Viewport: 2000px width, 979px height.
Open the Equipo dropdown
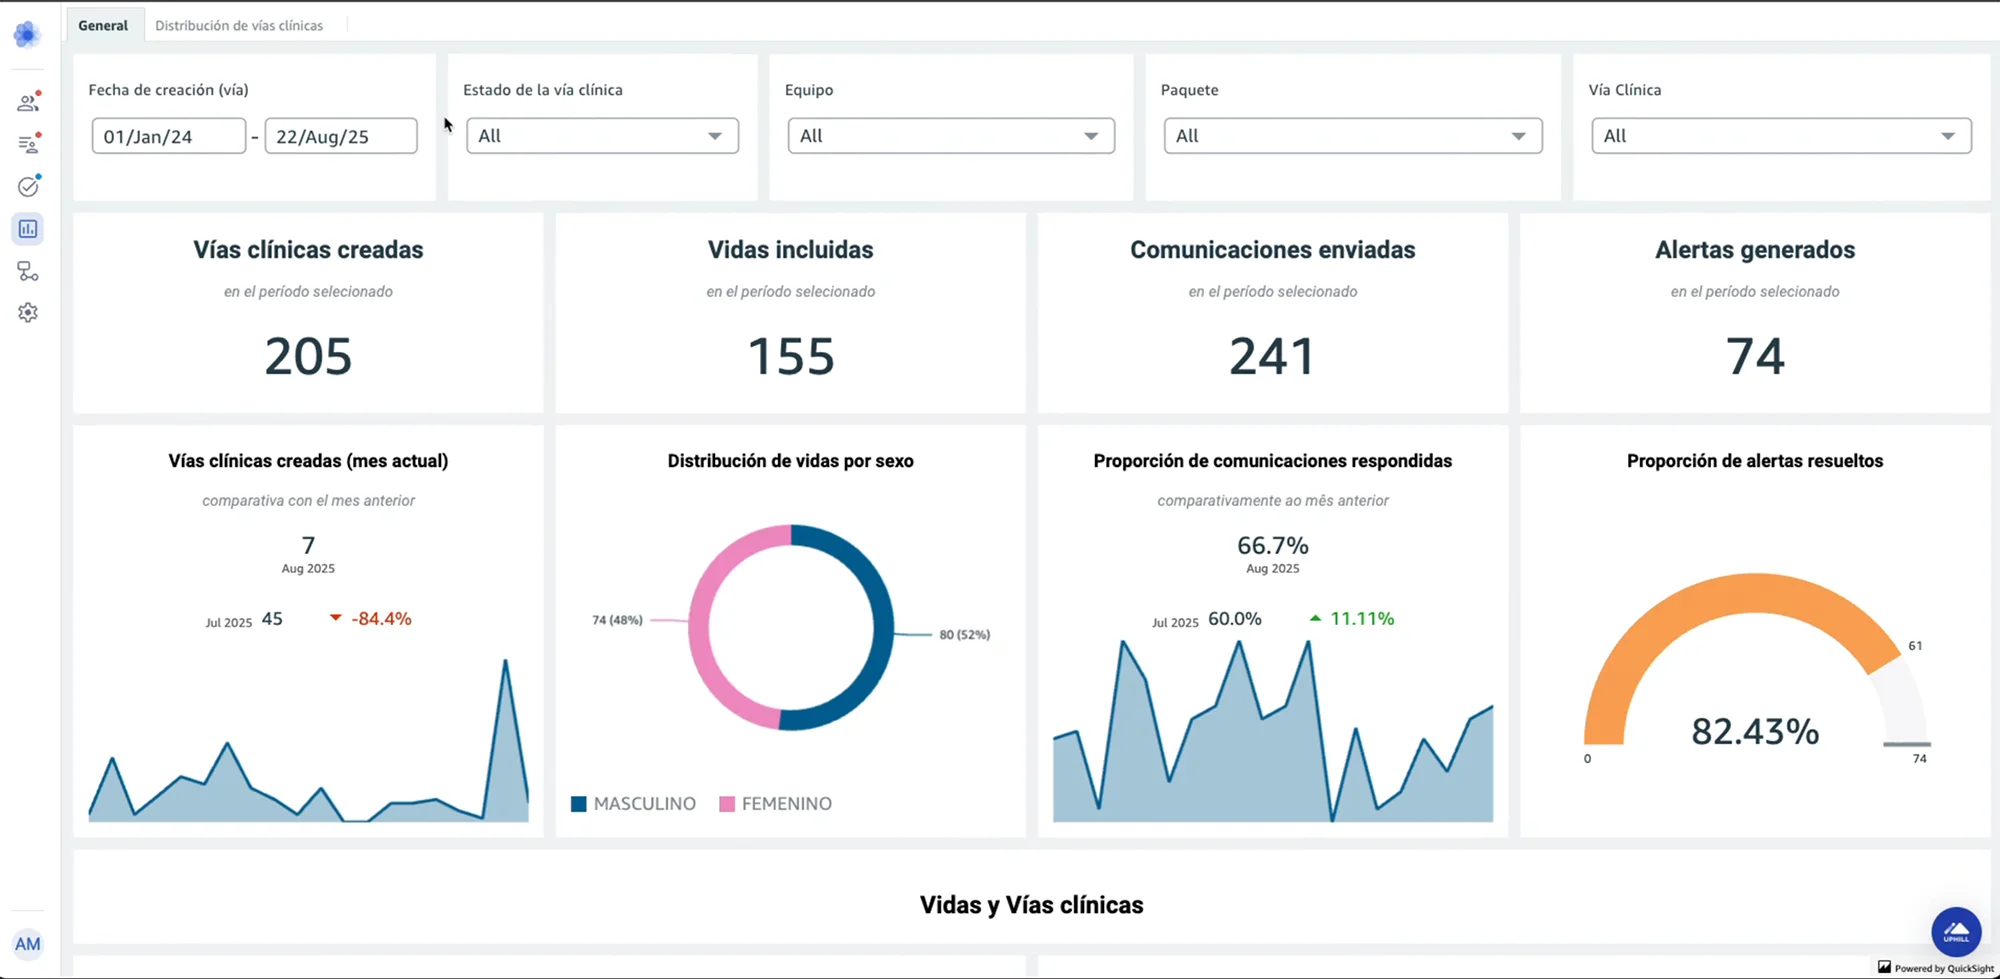pyautogui.click(x=951, y=136)
